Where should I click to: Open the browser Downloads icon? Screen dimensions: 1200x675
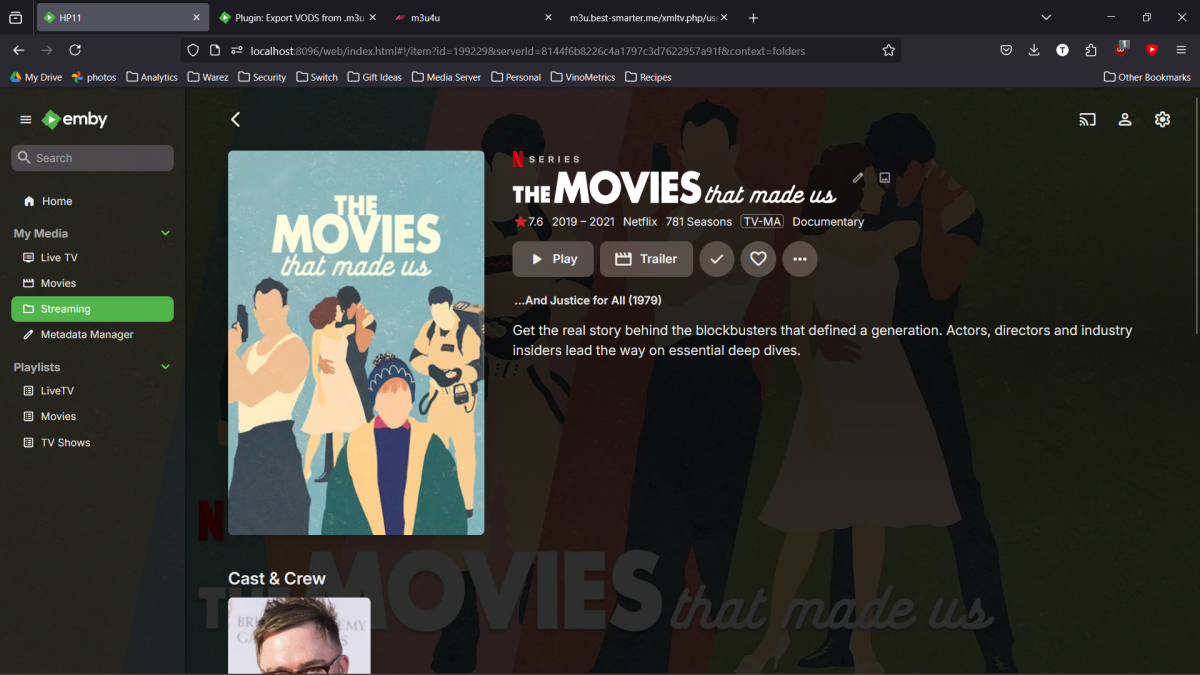coord(1034,50)
